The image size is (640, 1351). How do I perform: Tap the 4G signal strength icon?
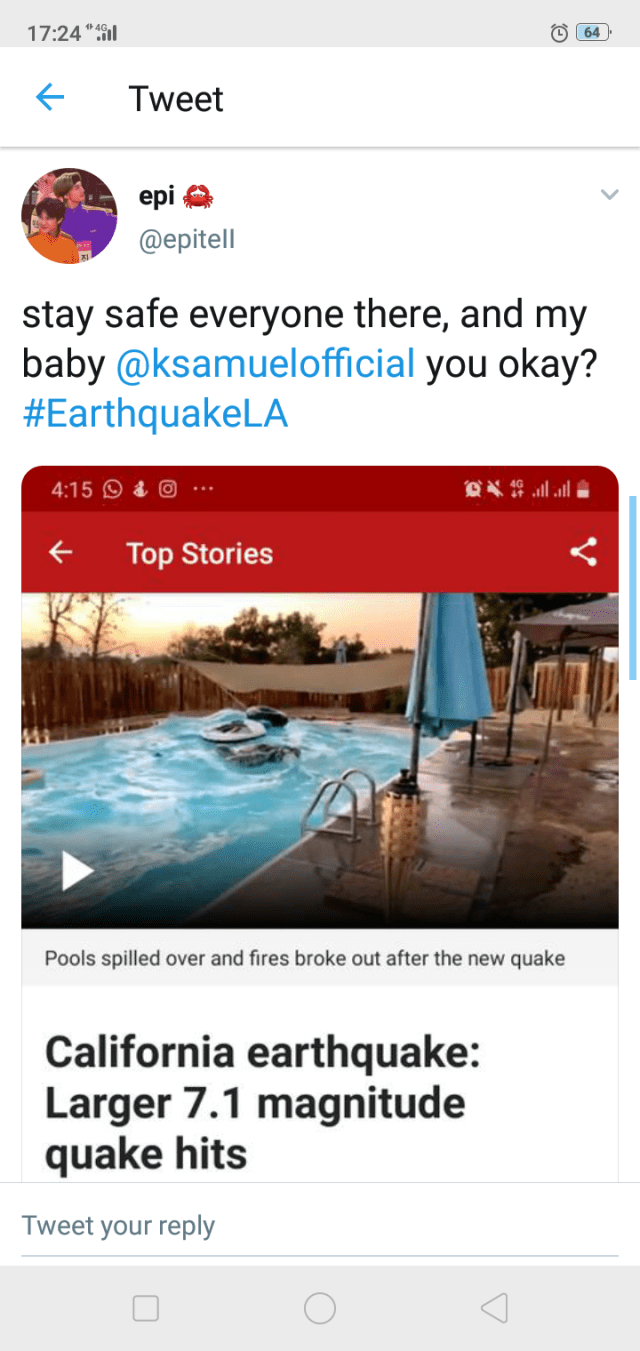[105, 32]
